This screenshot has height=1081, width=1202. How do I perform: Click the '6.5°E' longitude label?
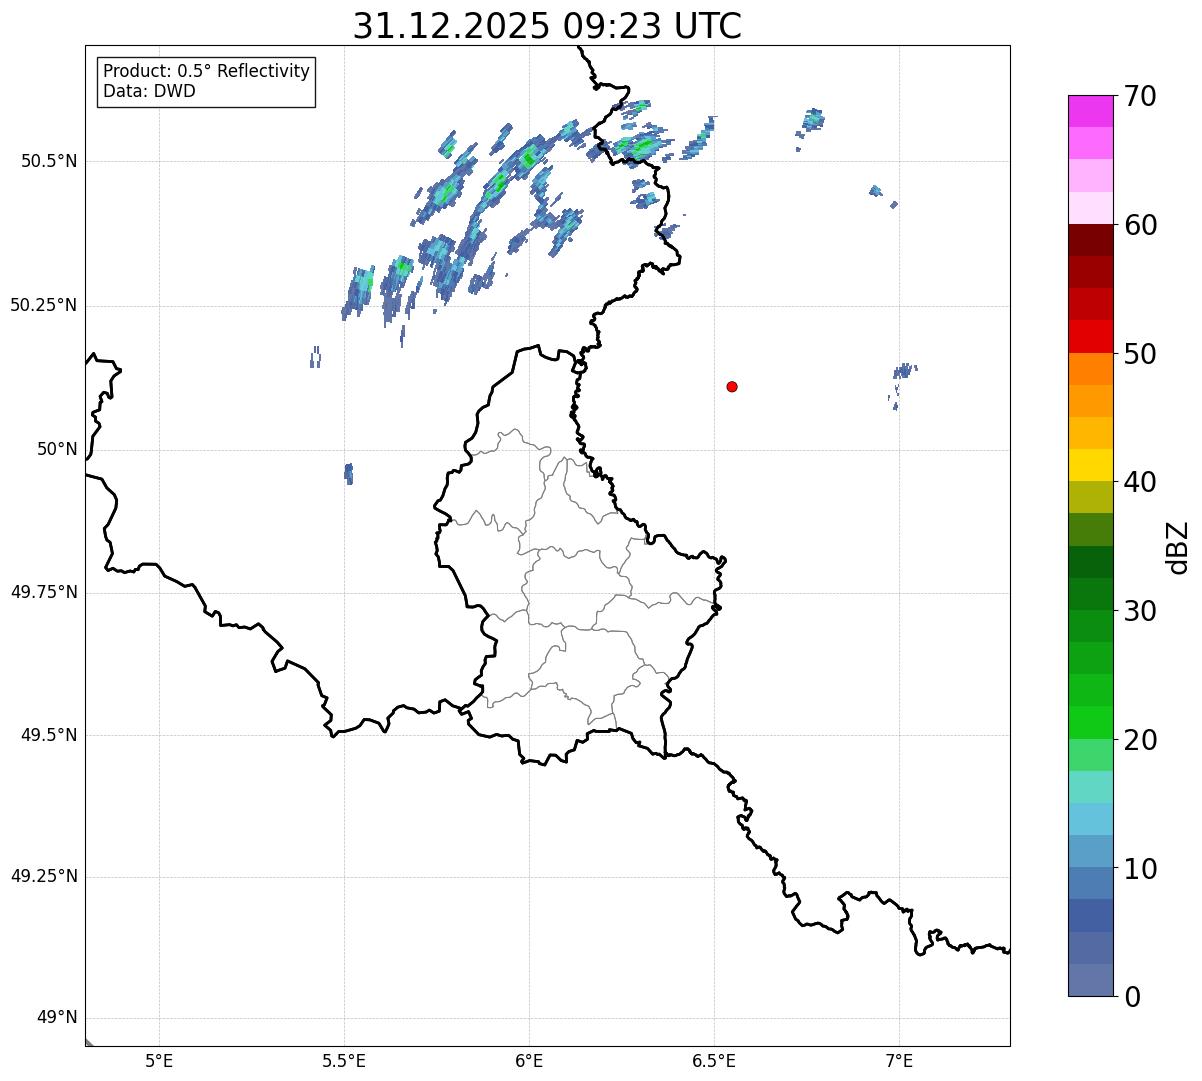coord(714,1060)
